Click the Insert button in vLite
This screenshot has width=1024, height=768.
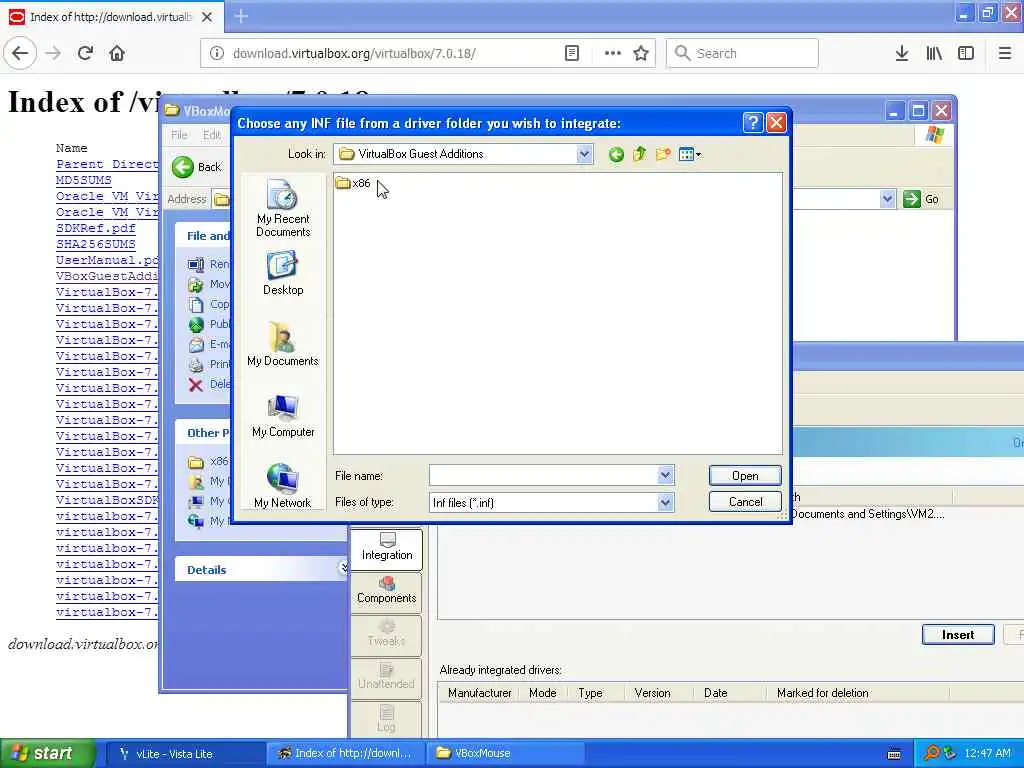coord(958,634)
